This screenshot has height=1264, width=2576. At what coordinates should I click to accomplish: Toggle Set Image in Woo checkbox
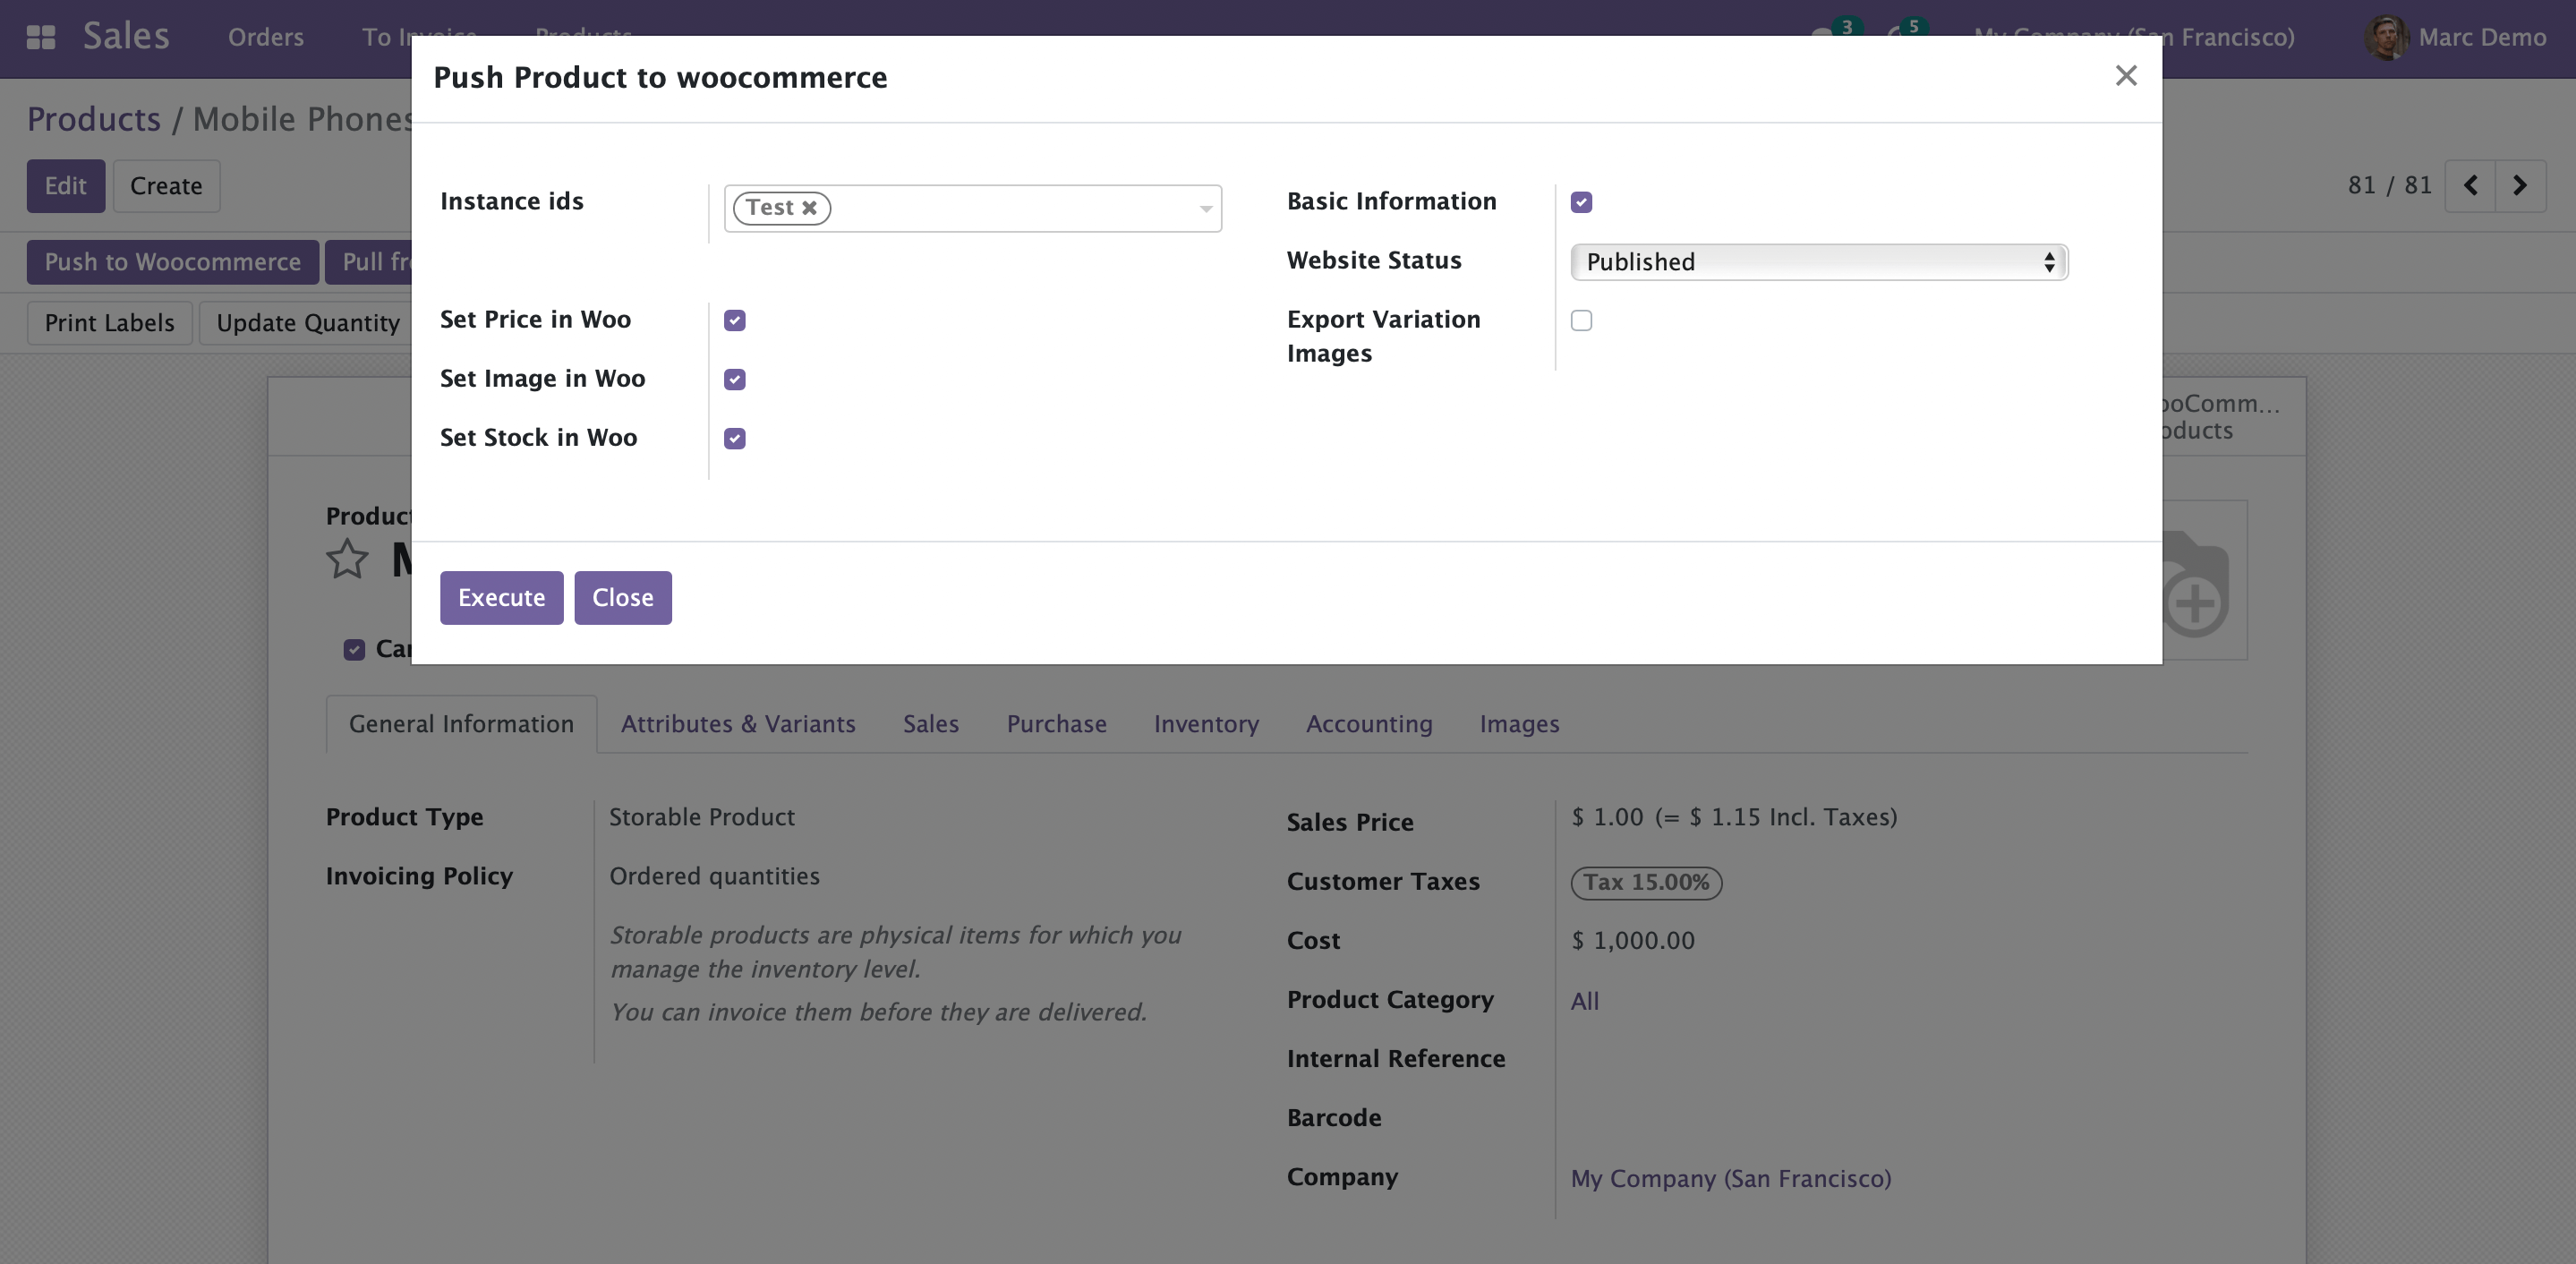[735, 380]
